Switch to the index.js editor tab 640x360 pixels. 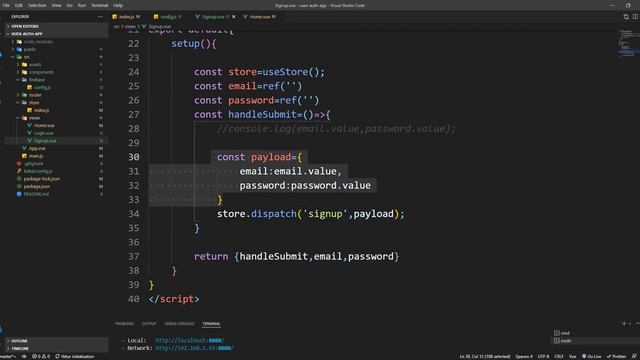pos(126,17)
